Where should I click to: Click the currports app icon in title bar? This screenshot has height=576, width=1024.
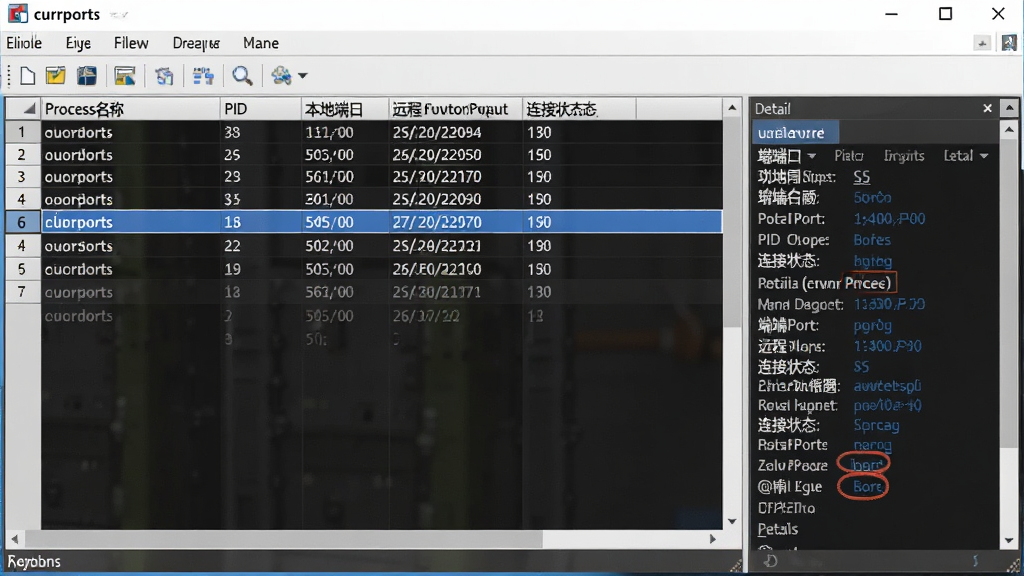point(18,14)
